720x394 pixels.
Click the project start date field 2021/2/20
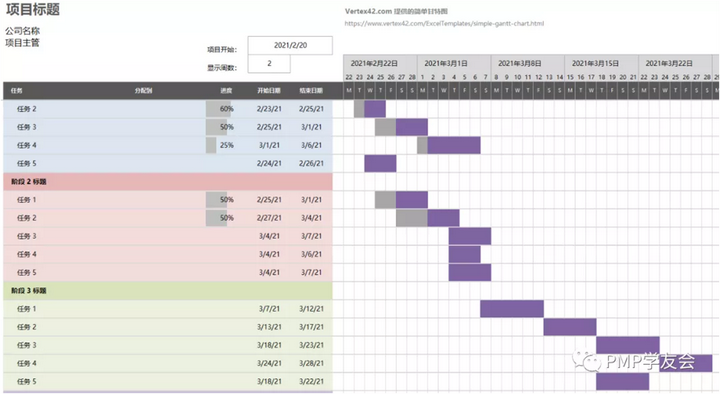[x=290, y=45]
